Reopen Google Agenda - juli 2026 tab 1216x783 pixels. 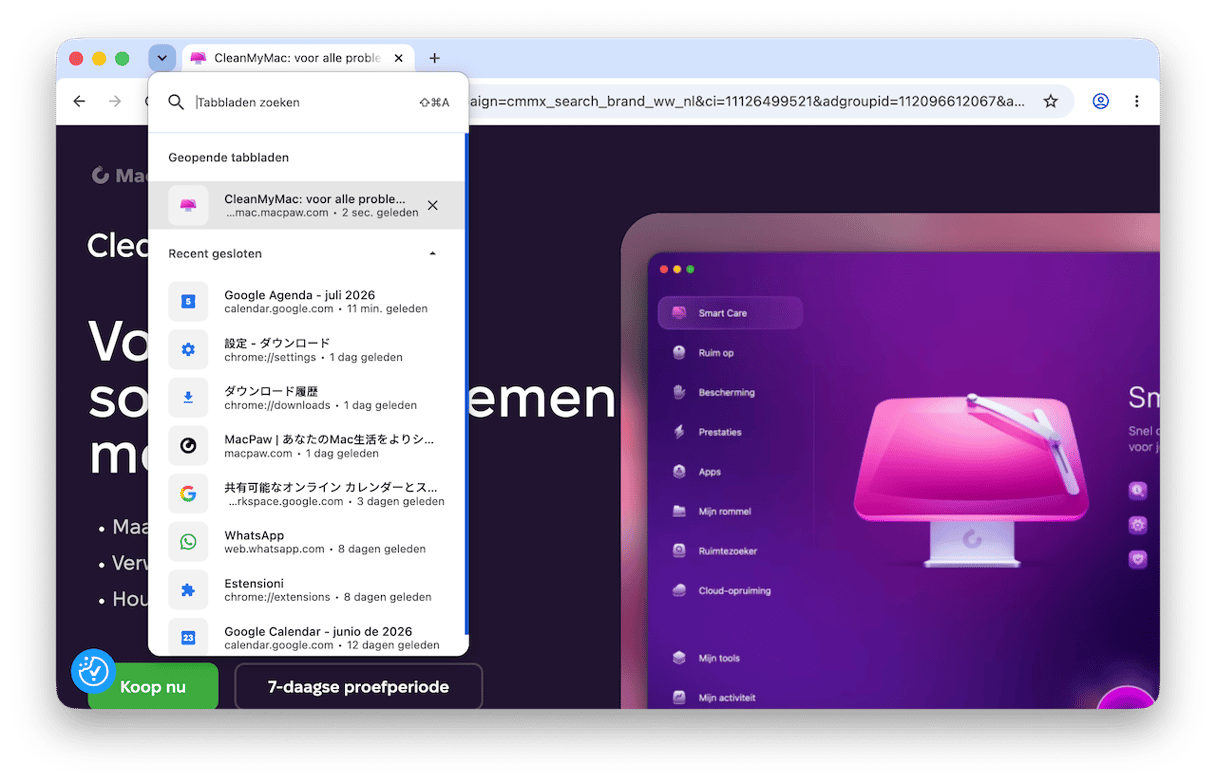tap(306, 301)
